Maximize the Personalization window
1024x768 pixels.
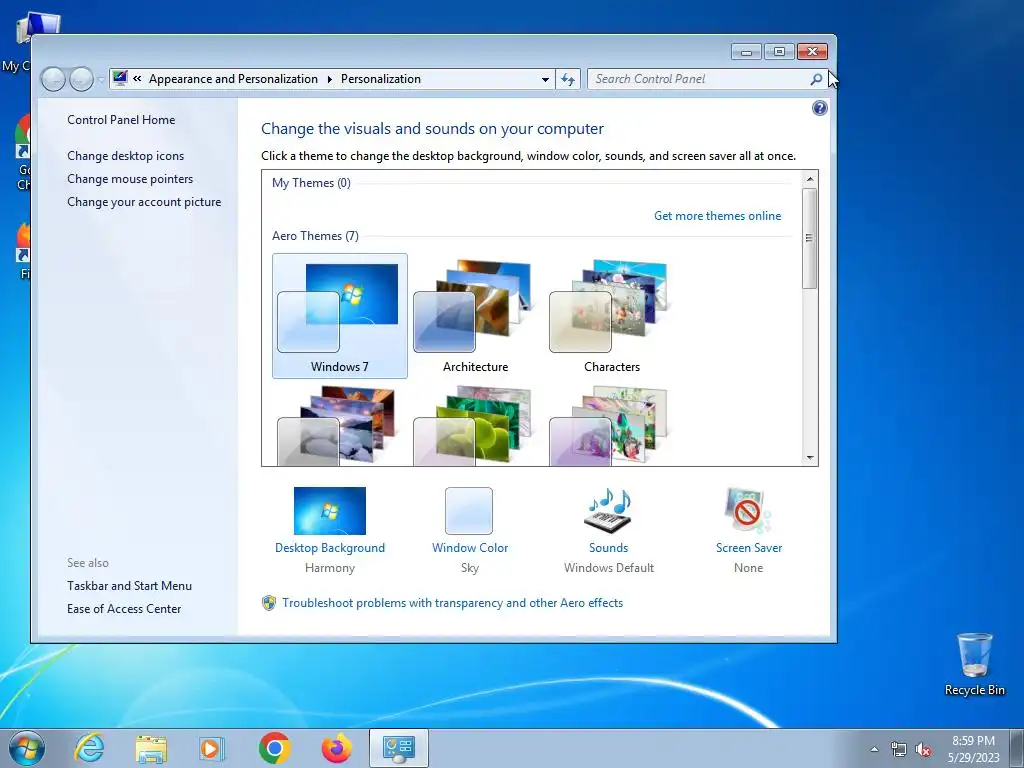click(x=779, y=51)
